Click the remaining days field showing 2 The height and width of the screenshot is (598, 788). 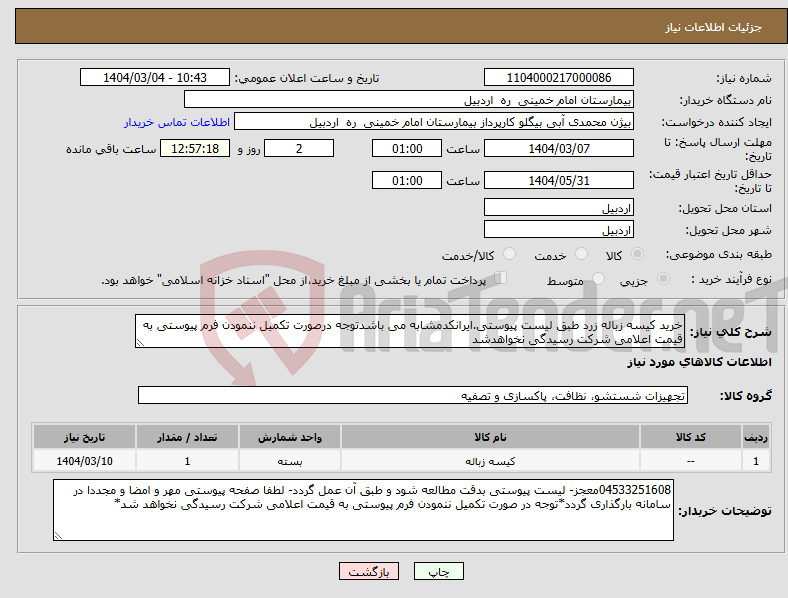pos(299,148)
